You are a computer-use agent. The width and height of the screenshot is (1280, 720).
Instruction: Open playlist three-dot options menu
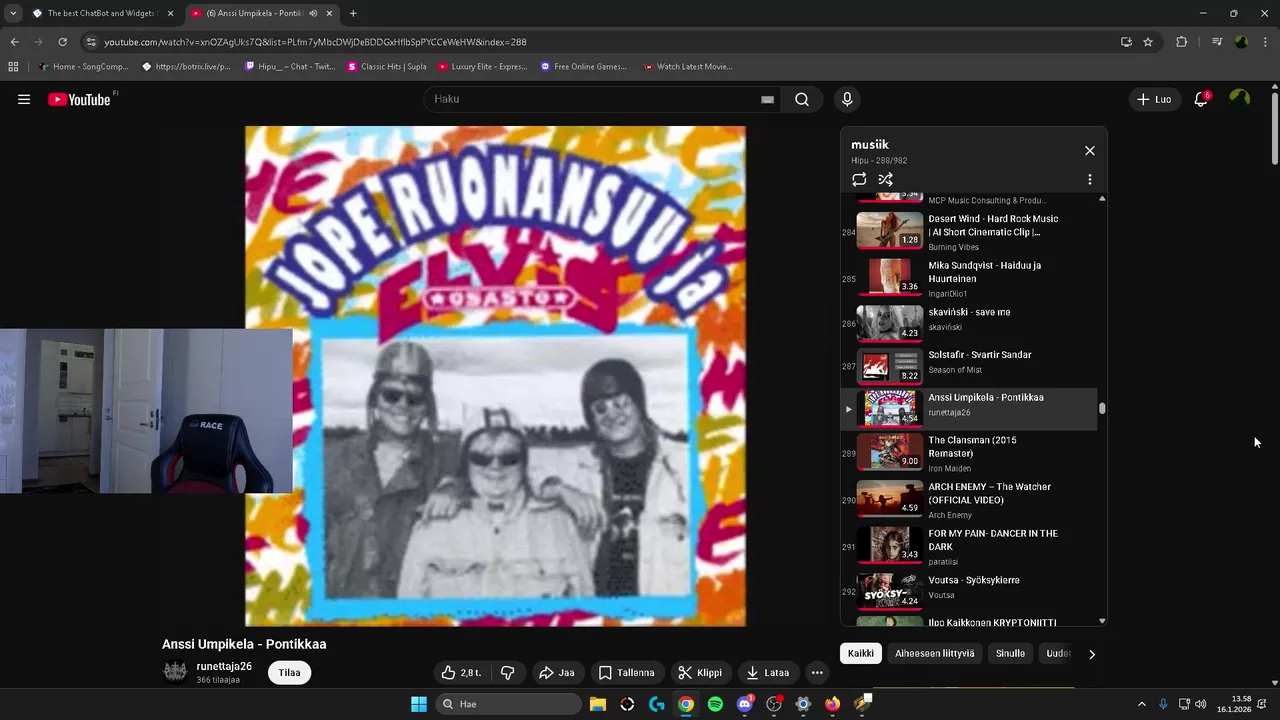[x=1090, y=180]
